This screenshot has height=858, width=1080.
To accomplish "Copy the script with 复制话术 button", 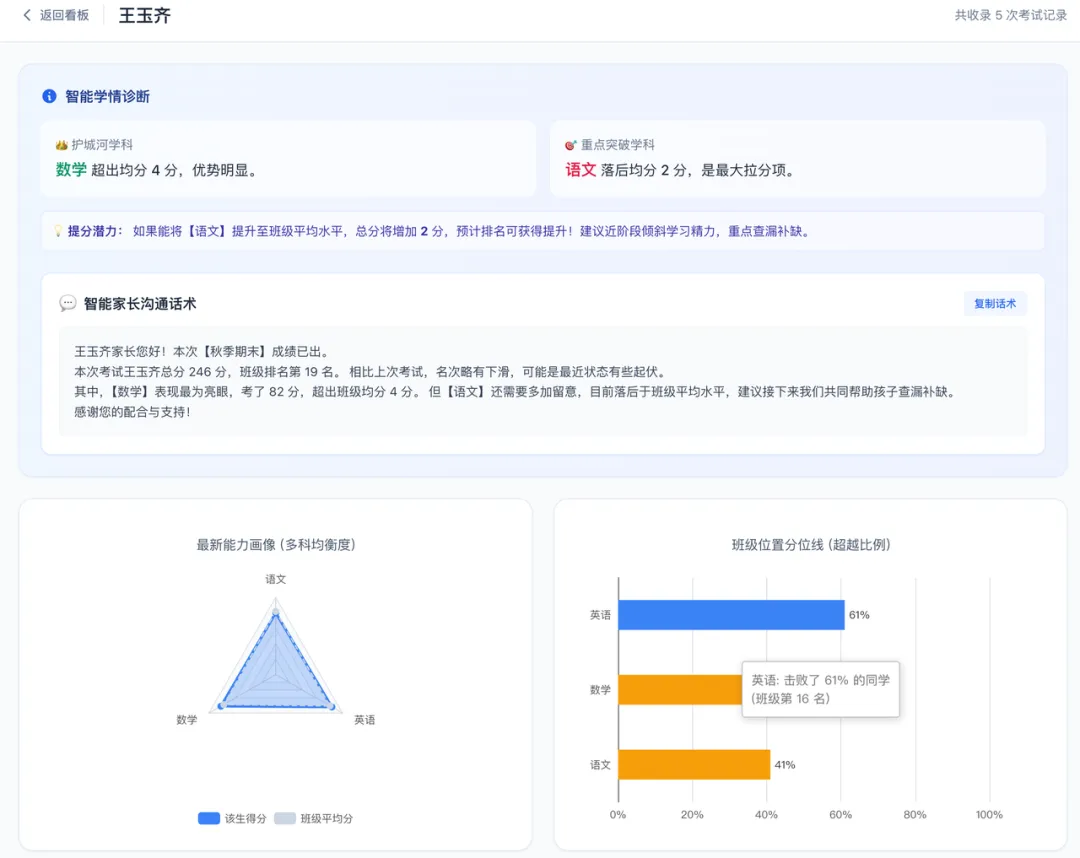I will coord(995,304).
